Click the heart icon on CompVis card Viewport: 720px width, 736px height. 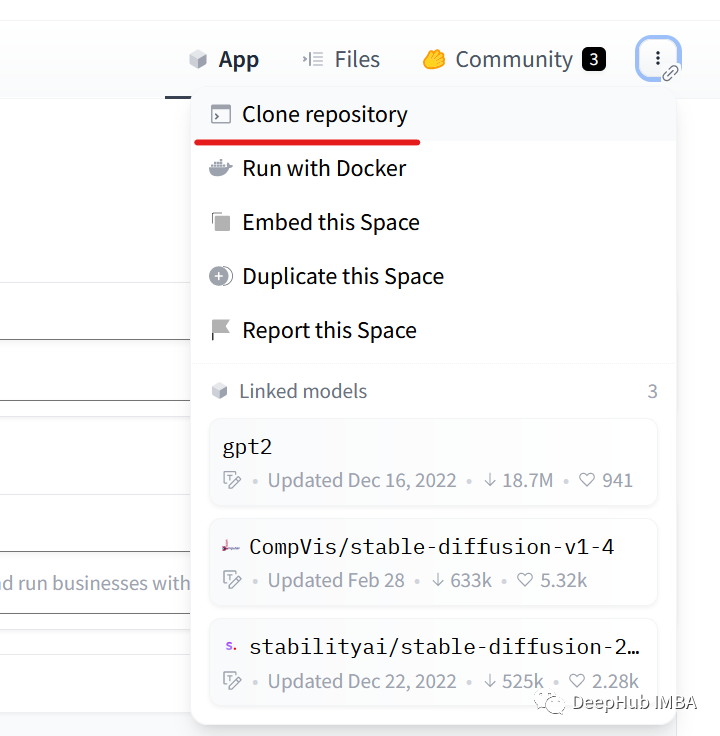pyautogui.click(x=525, y=580)
